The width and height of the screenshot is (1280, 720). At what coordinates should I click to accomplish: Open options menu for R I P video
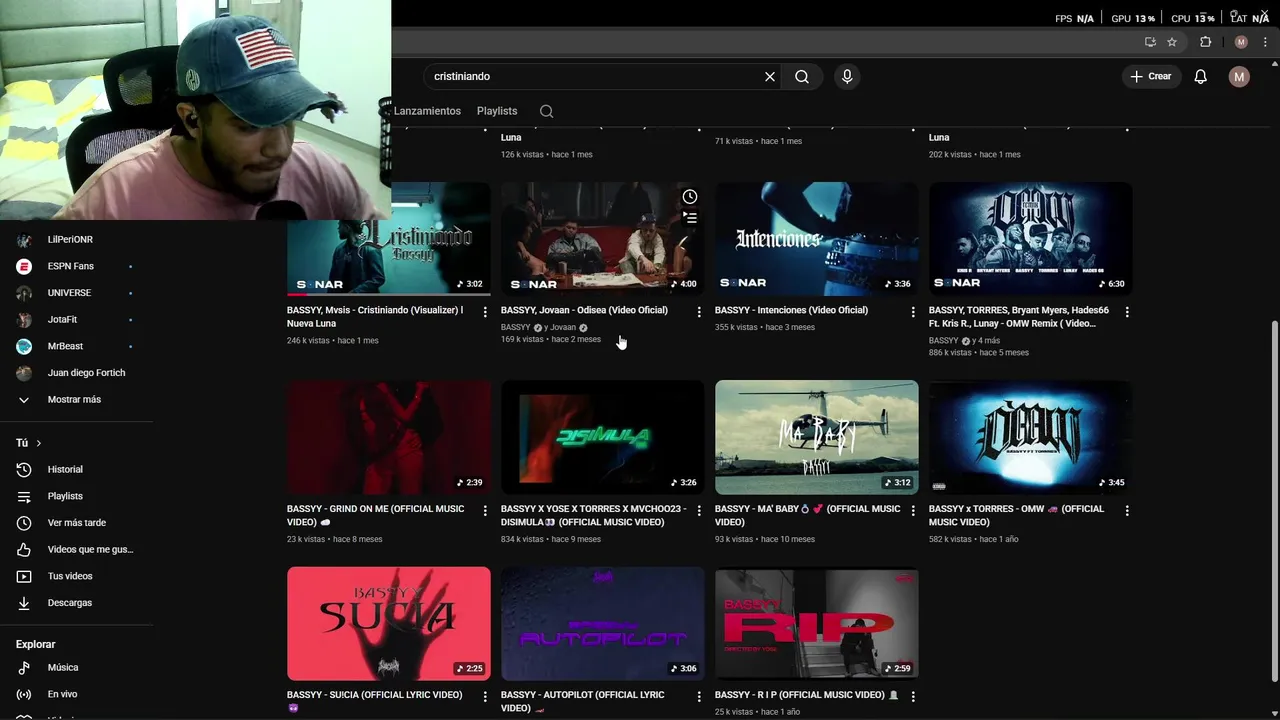[913, 696]
